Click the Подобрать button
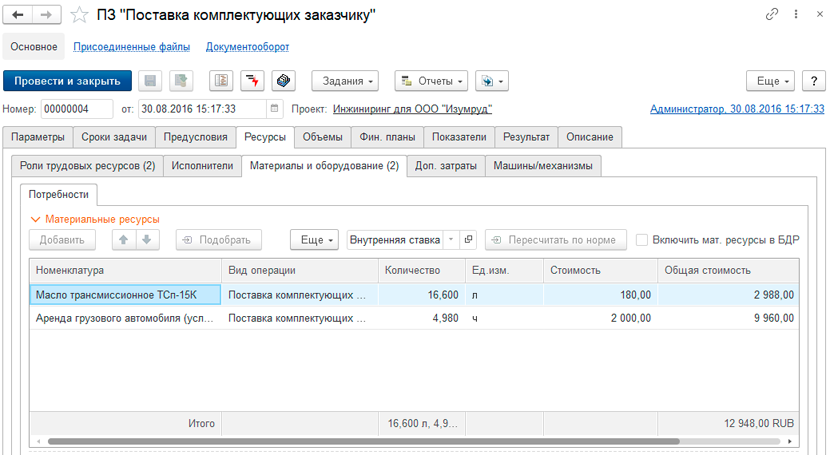 (219, 240)
